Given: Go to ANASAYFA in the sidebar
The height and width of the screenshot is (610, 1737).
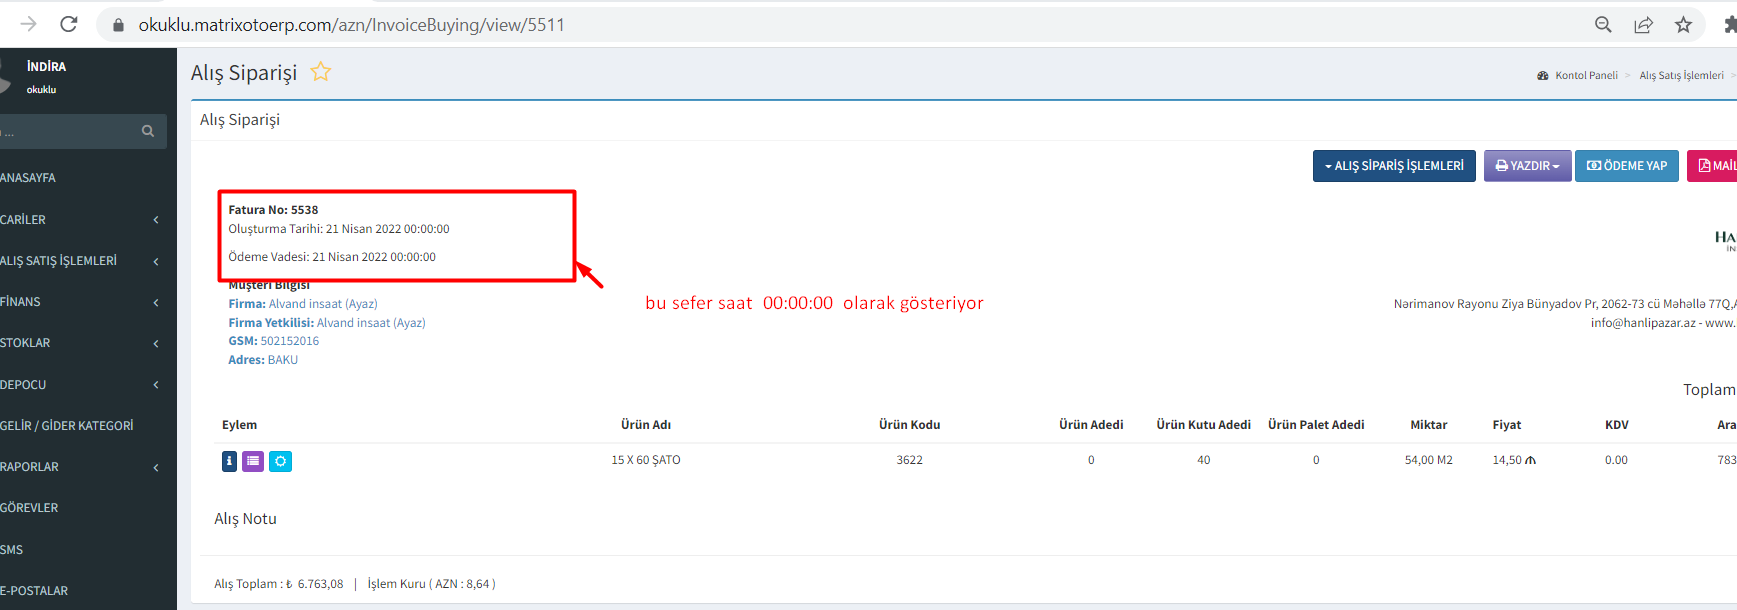Looking at the screenshot, I should 28,178.
